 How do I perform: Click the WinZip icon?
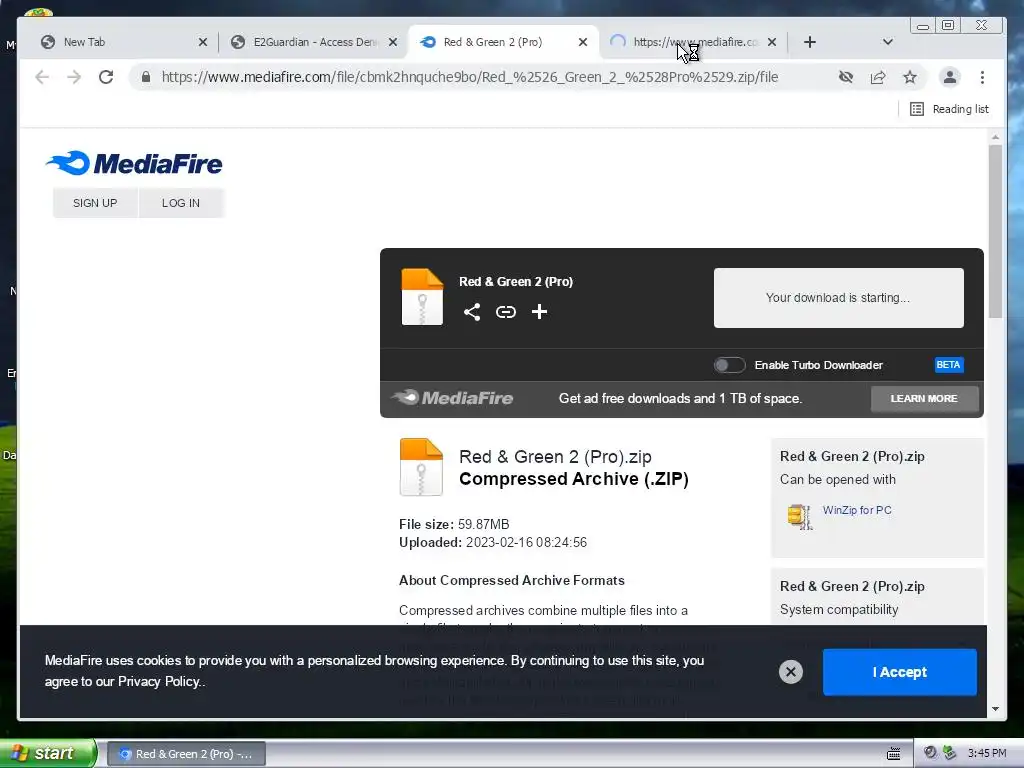(x=799, y=517)
